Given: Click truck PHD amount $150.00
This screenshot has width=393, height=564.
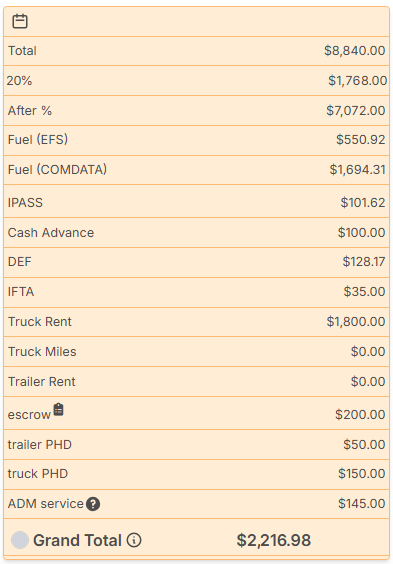Looking at the screenshot, I should [361, 474].
